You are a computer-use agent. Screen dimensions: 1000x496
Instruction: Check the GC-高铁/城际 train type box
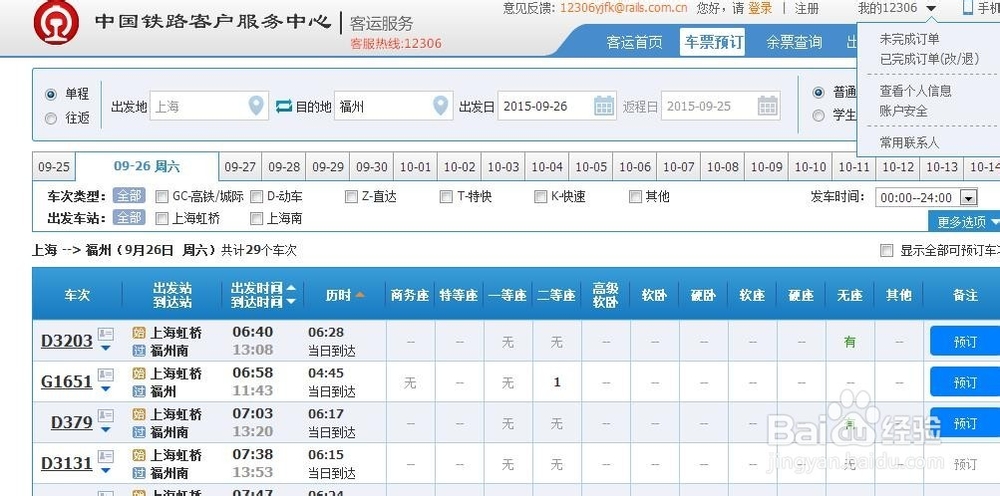coord(162,197)
